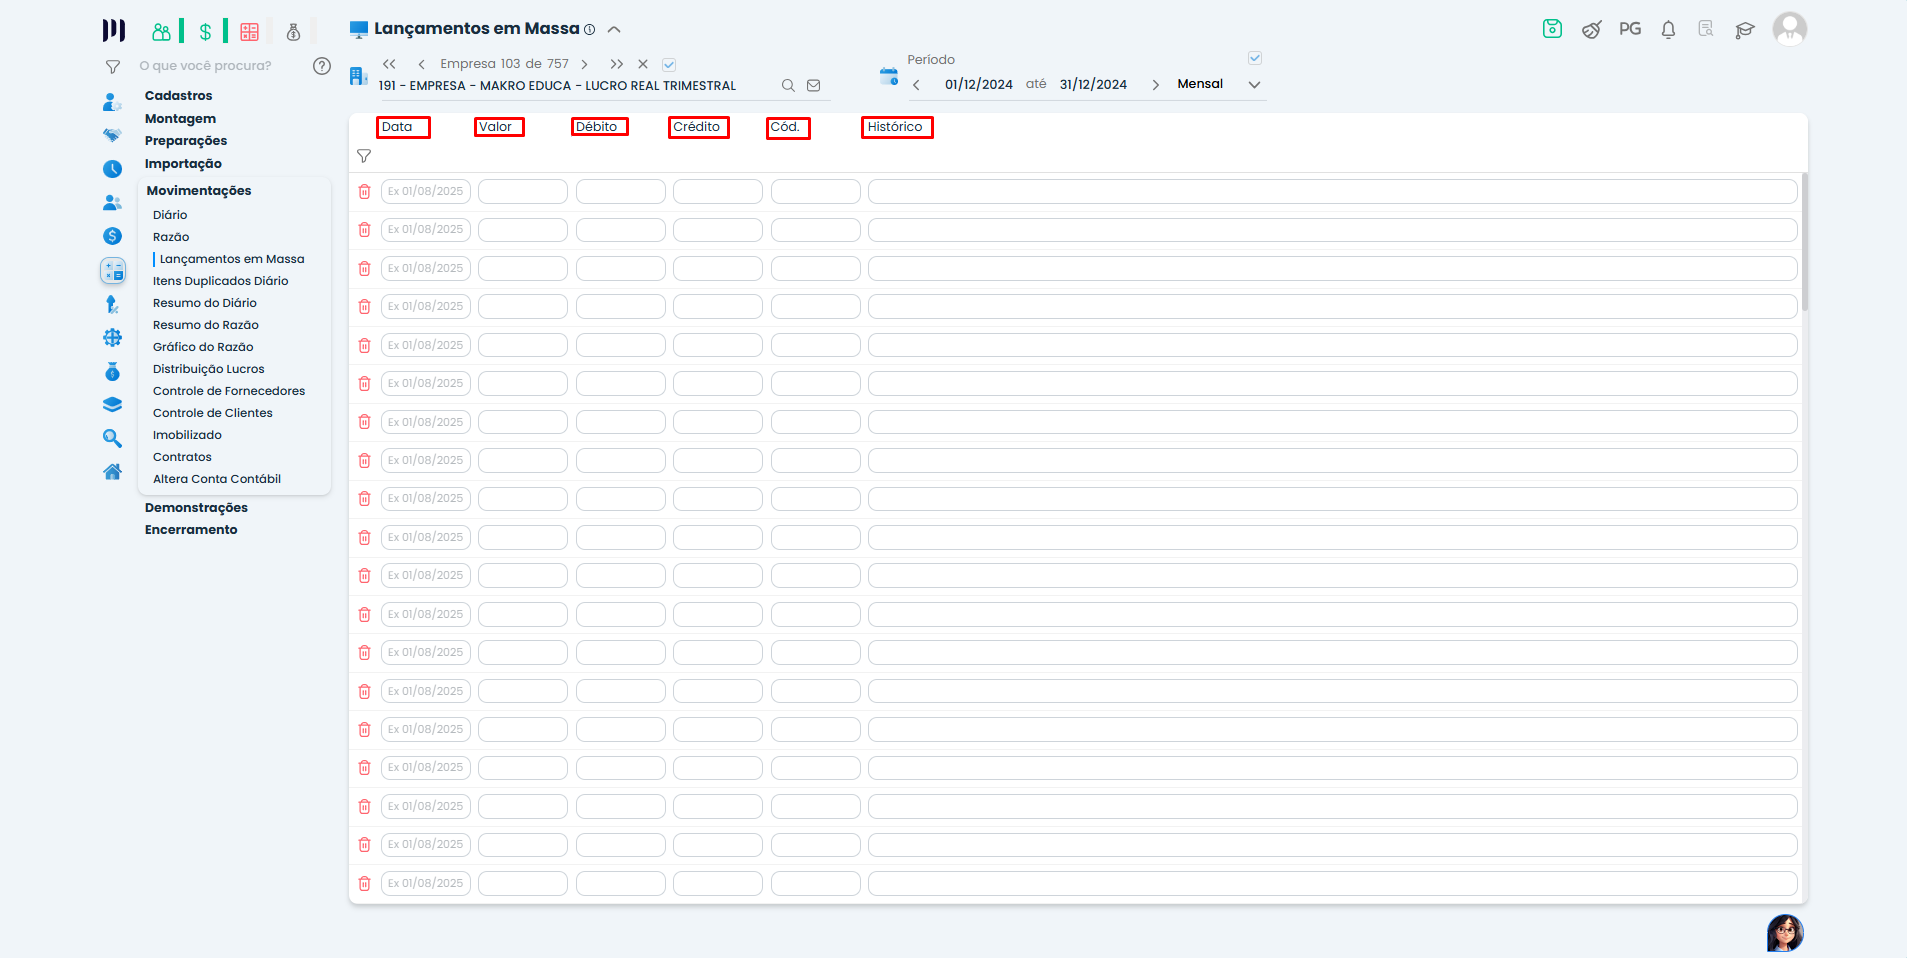The image size is (1907, 958).
Task: Click the green save disk icon
Action: 1552,29
